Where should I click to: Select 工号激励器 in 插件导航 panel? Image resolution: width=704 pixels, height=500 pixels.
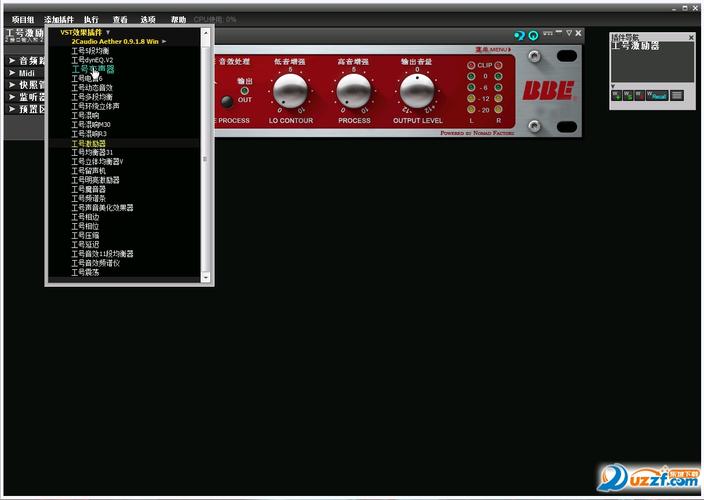click(x=636, y=46)
